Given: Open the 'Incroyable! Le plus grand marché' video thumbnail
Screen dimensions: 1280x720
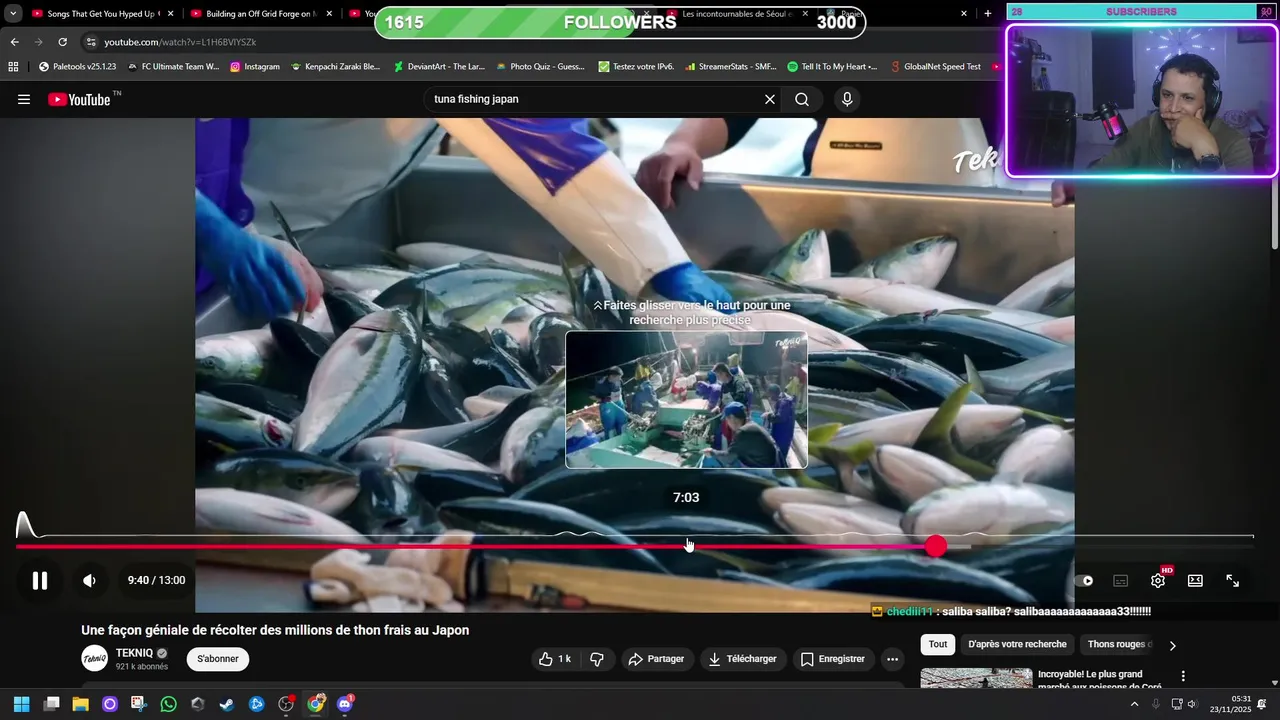Looking at the screenshot, I should 976,679.
